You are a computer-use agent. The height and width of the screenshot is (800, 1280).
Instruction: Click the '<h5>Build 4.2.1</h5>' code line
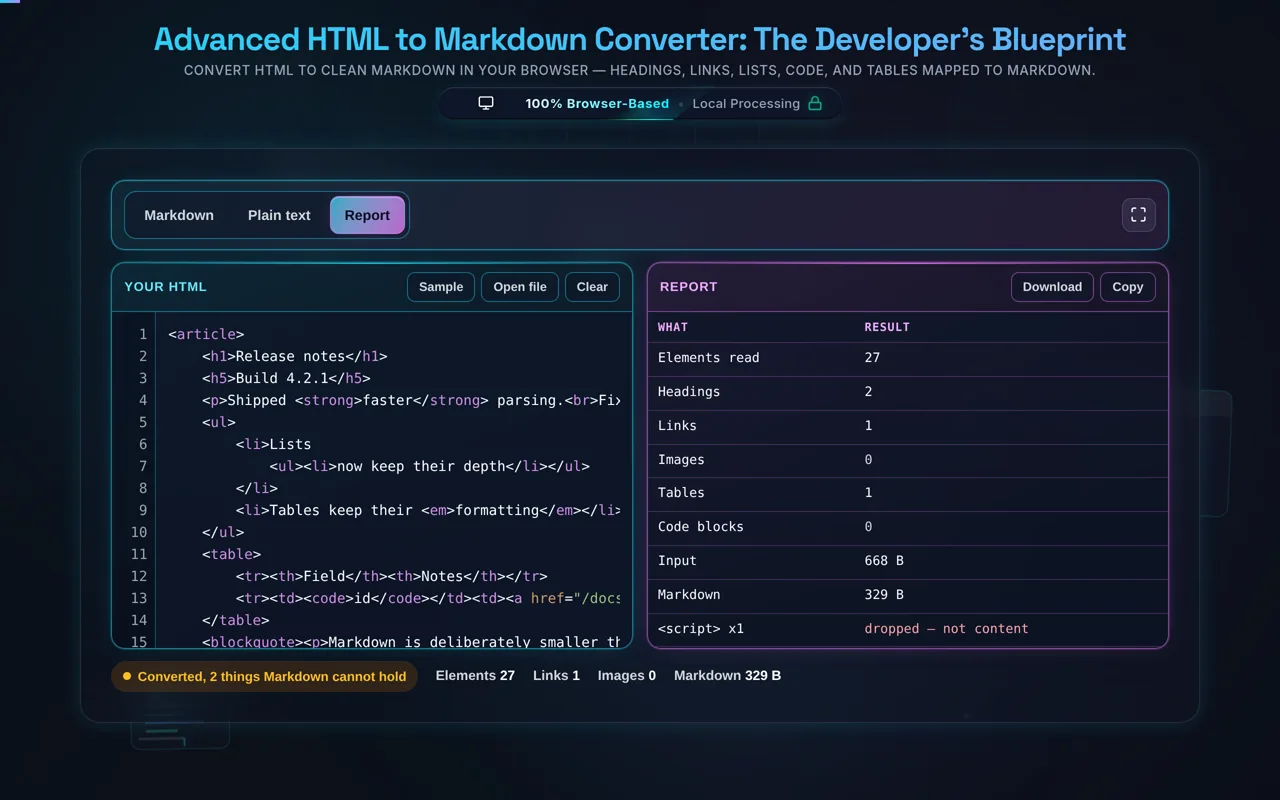[x=286, y=378]
